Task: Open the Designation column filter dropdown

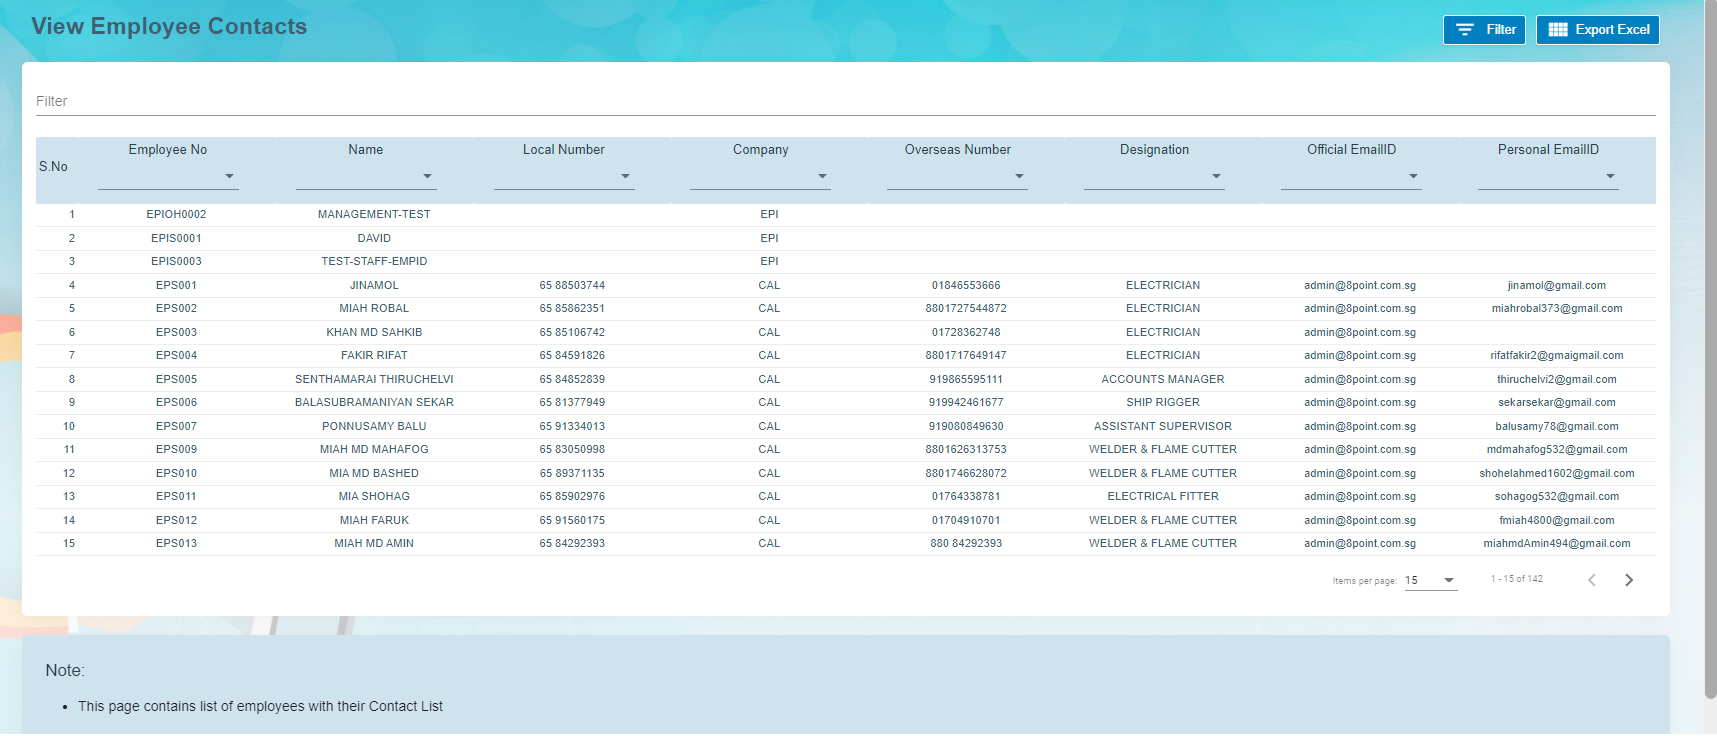Action: 1216,176
